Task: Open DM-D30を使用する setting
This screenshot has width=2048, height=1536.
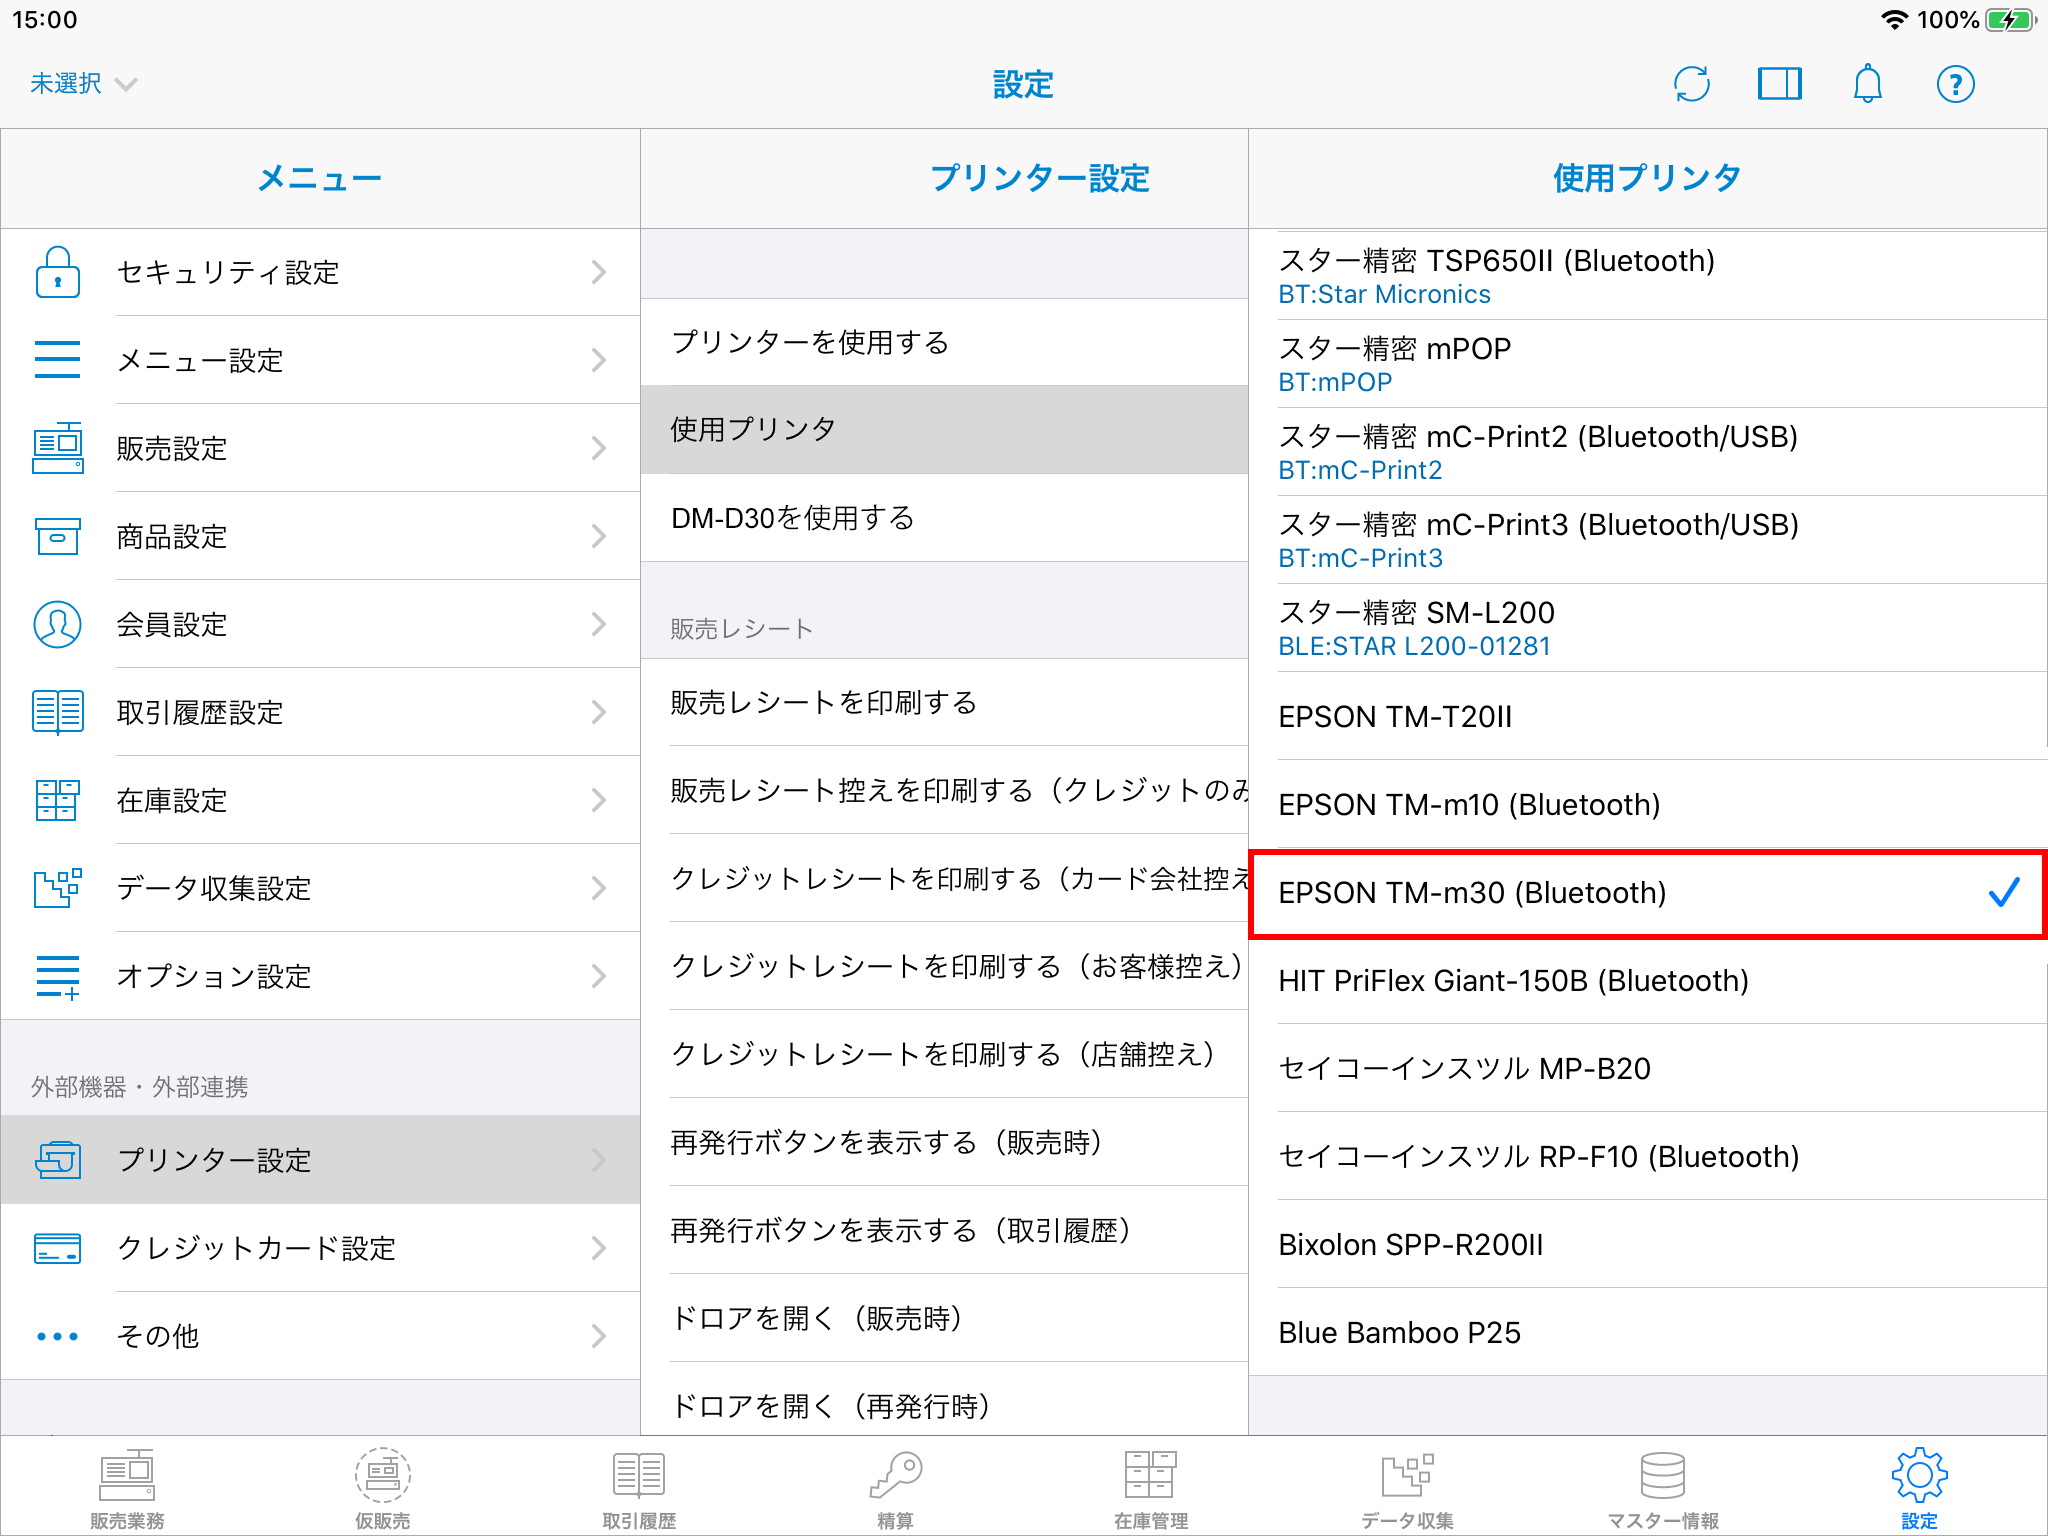Action: (x=944, y=518)
